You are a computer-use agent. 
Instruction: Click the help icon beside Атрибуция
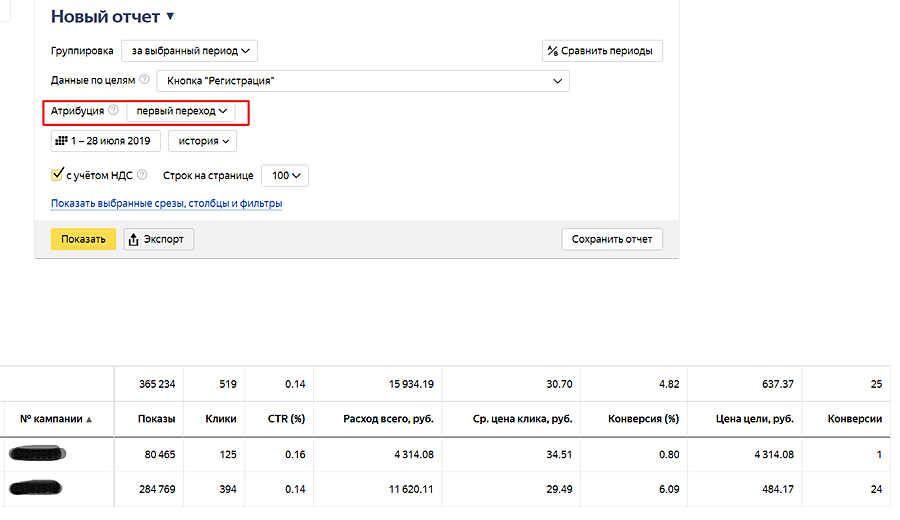coord(113,111)
